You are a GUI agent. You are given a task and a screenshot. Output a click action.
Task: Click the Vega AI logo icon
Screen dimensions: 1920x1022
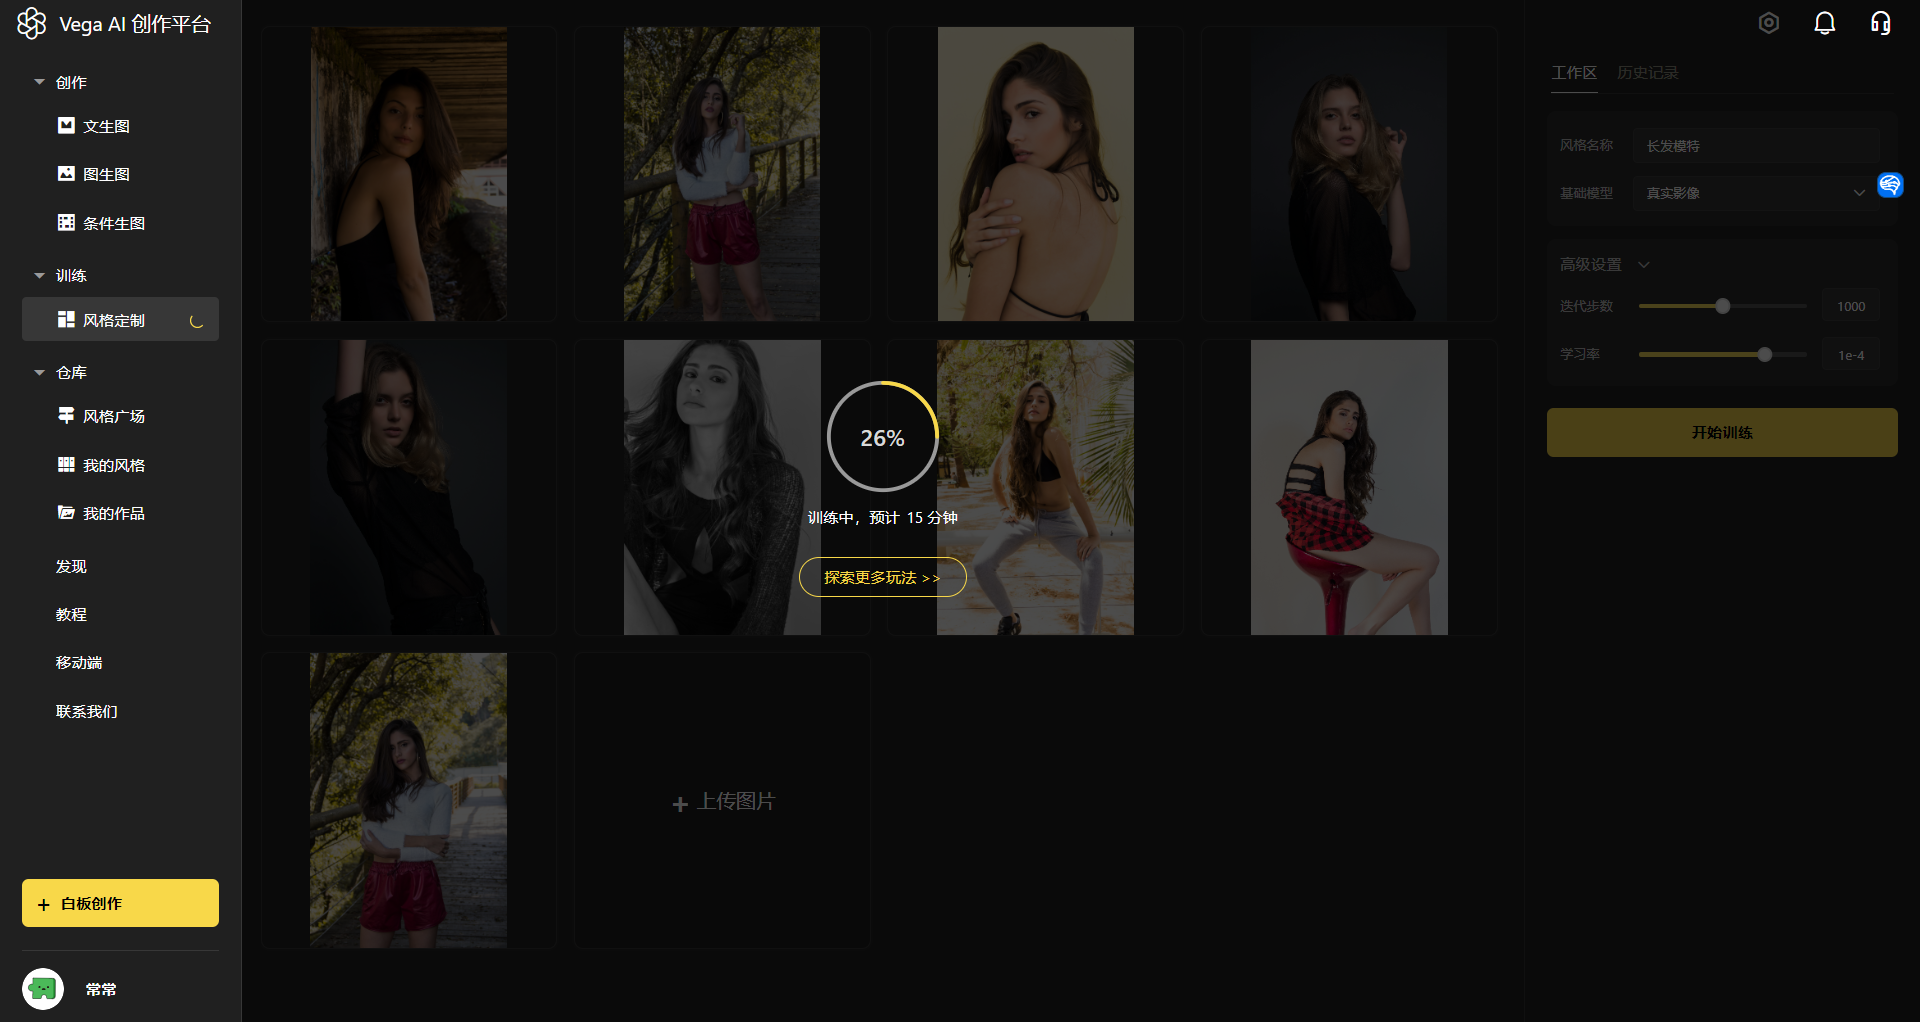(x=32, y=23)
